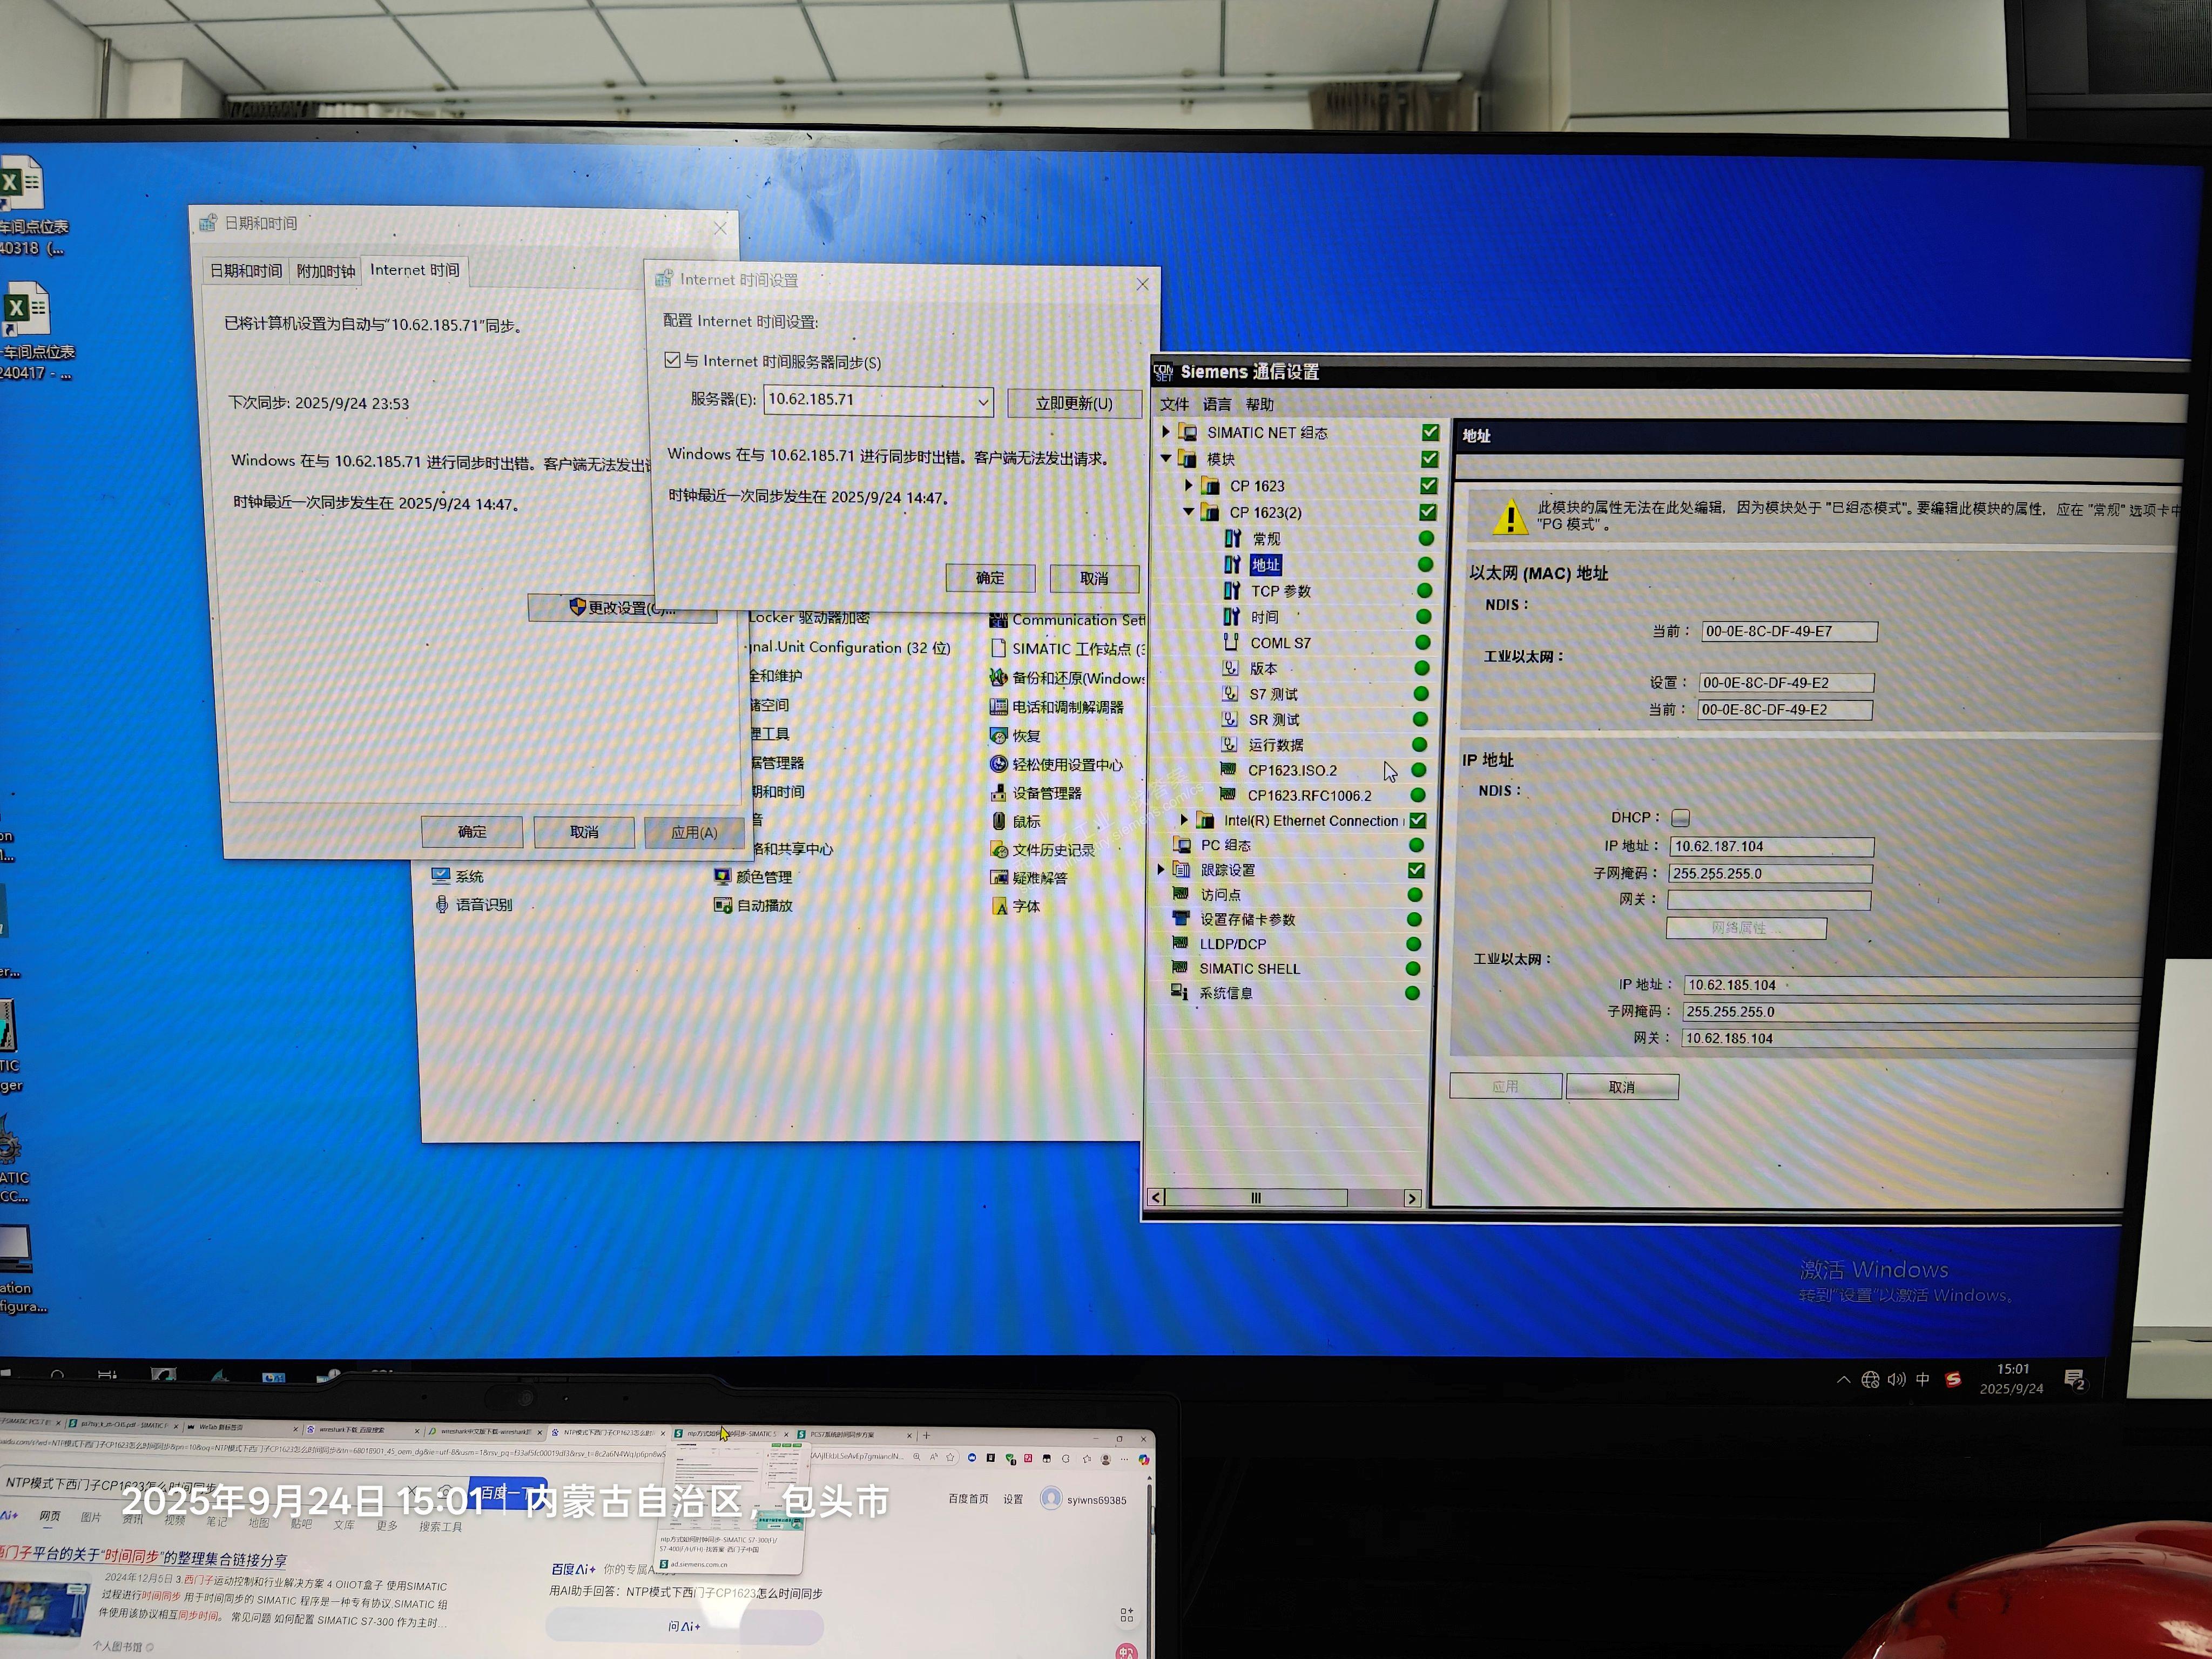Open the time server dropdown list
Viewport: 2212px width, 1659px height.
pyautogui.click(x=983, y=402)
